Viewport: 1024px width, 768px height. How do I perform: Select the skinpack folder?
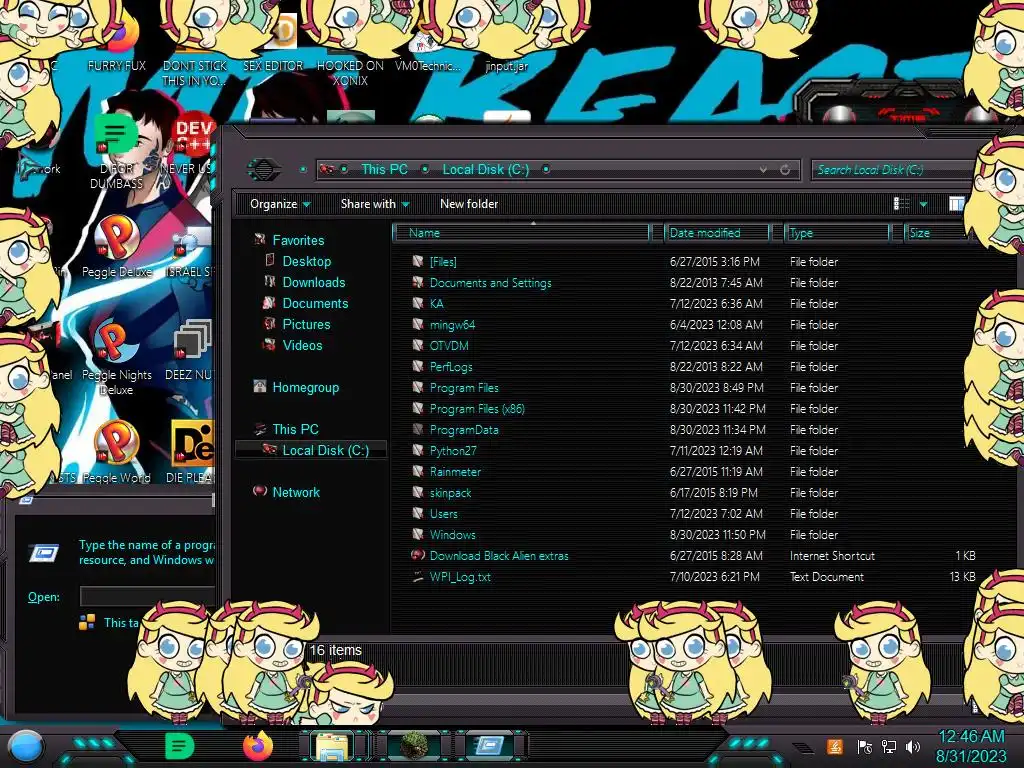(x=450, y=492)
